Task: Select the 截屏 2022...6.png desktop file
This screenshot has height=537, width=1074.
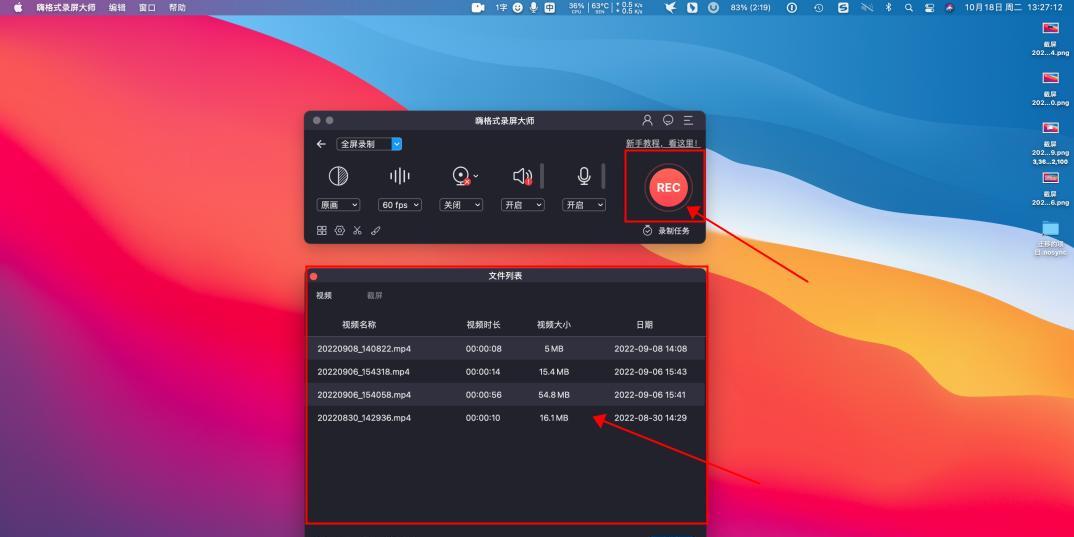Action: point(1050,189)
